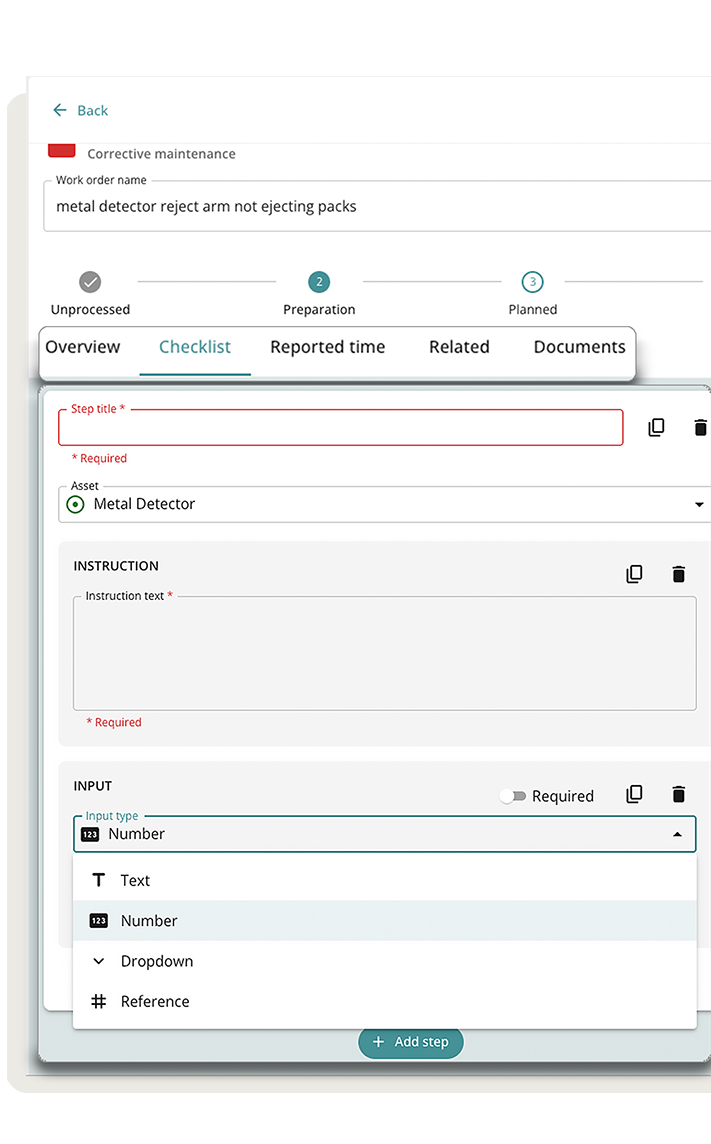
Task: Switch to the Reported time tab
Action: pos(327,347)
